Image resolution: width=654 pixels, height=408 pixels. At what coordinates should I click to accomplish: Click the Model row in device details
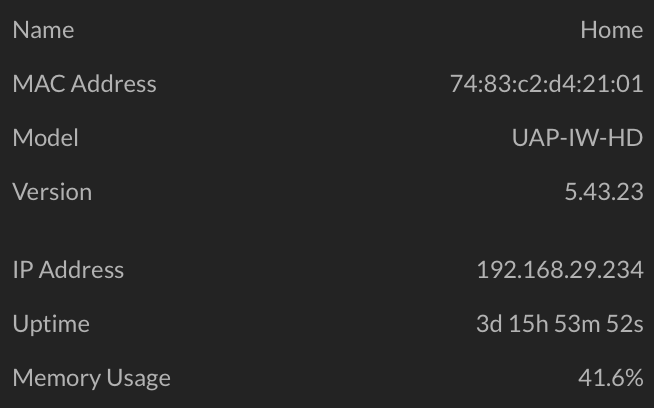[327, 138]
